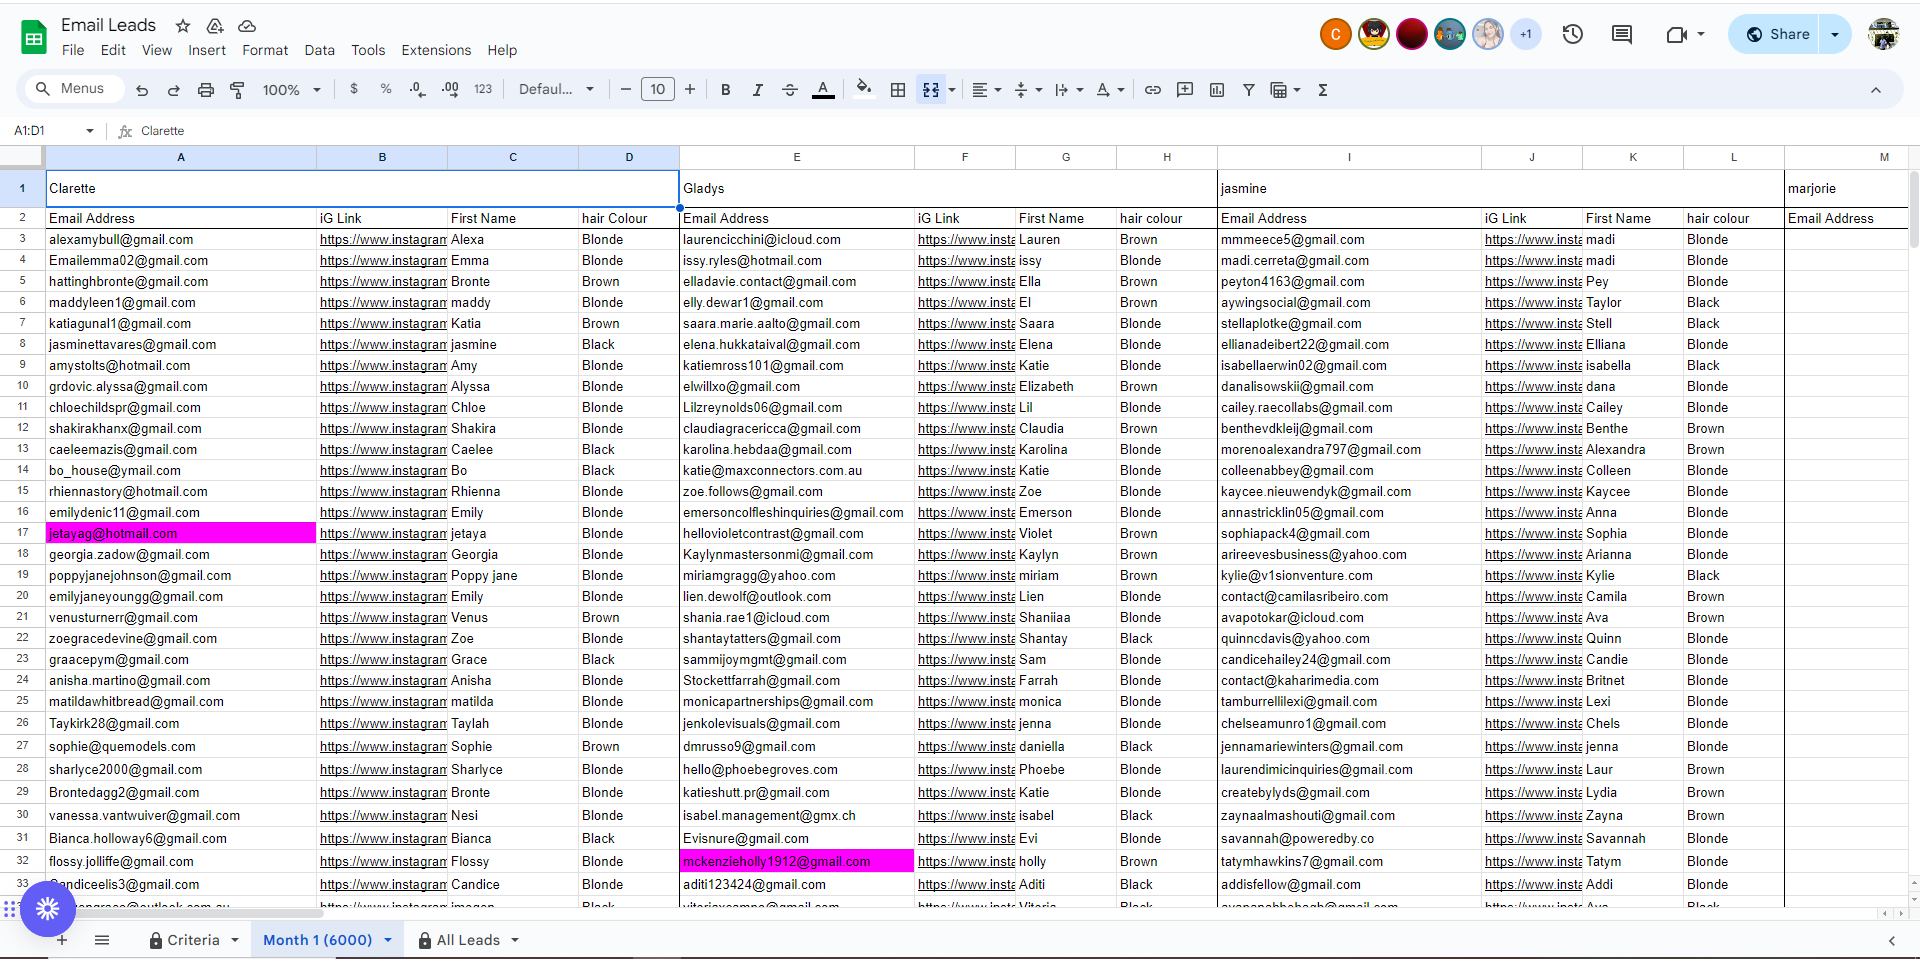
Task: Toggle italic formatting
Action: pyautogui.click(x=758, y=90)
